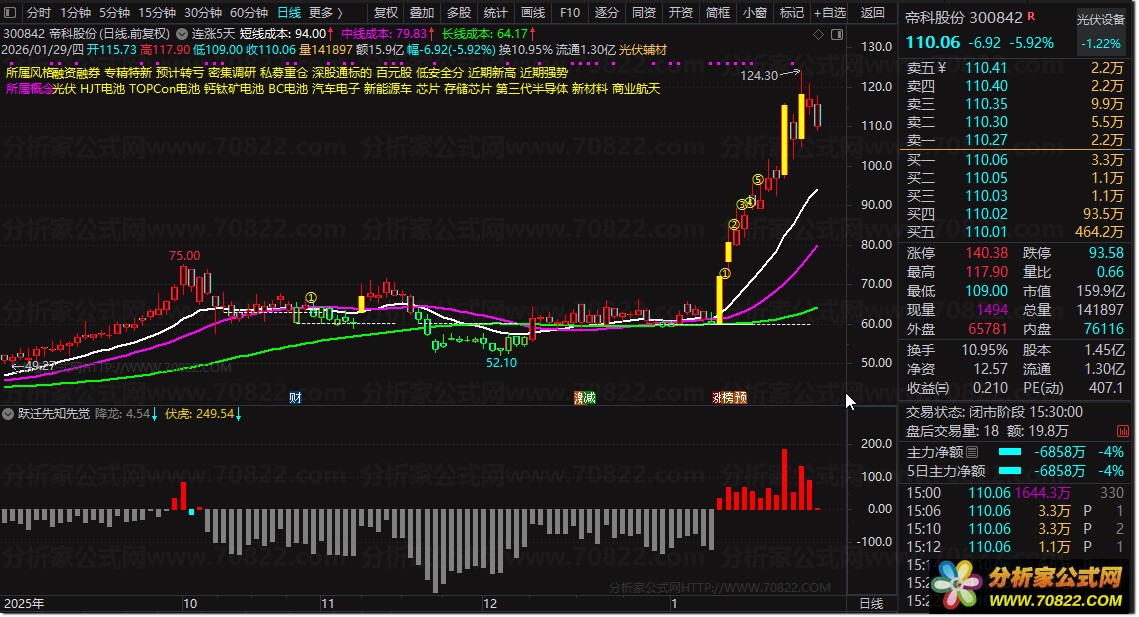Click the 商业航天 concept tag
This screenshot has width=1139, height=617.
coord(636,89)
